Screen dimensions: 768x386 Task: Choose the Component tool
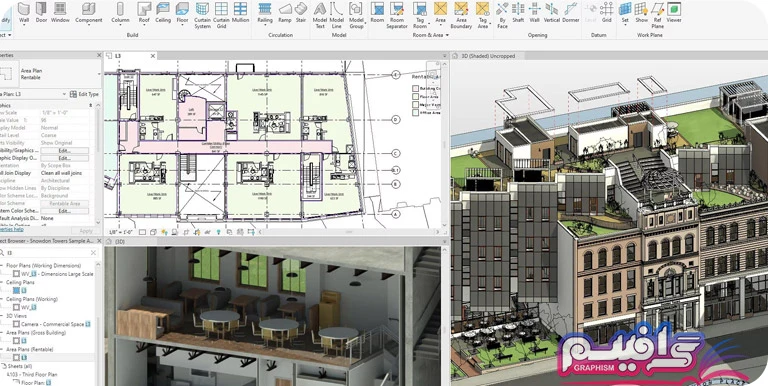point(89,13)
